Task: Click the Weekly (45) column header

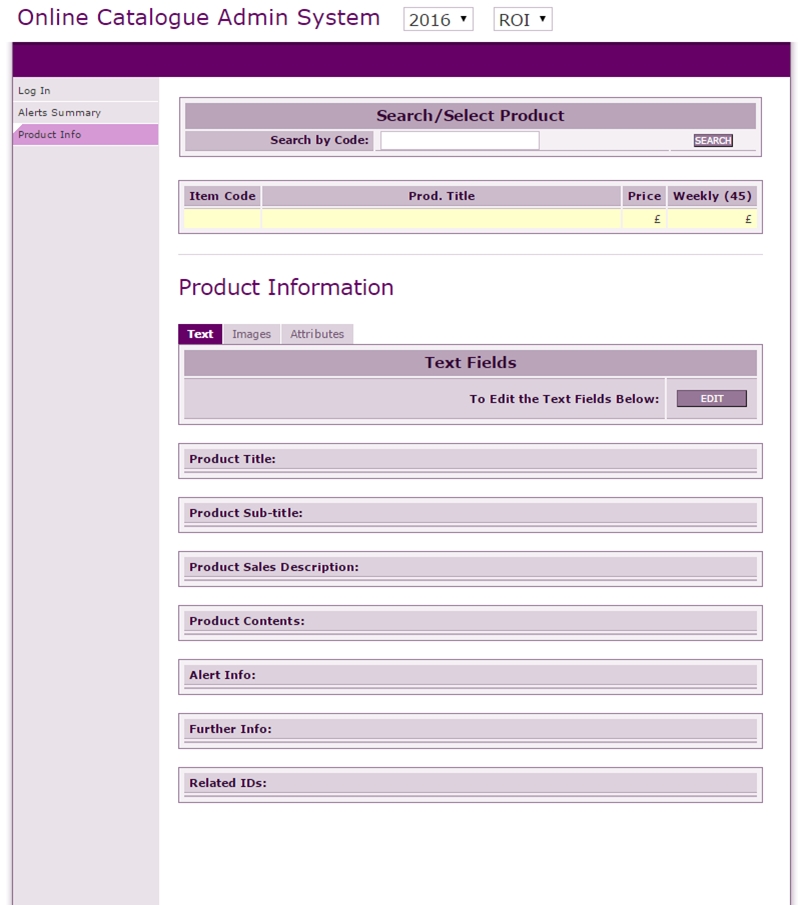Action: coord(712,196)
